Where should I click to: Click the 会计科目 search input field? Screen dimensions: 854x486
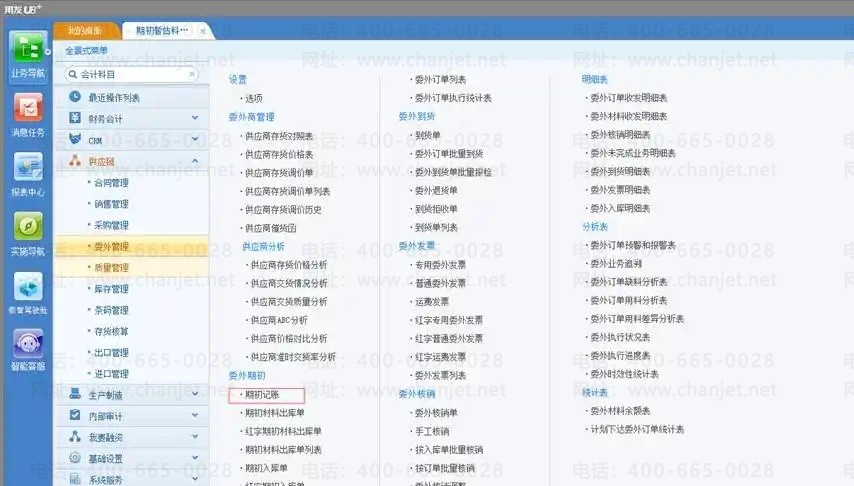tap(130, 74)
